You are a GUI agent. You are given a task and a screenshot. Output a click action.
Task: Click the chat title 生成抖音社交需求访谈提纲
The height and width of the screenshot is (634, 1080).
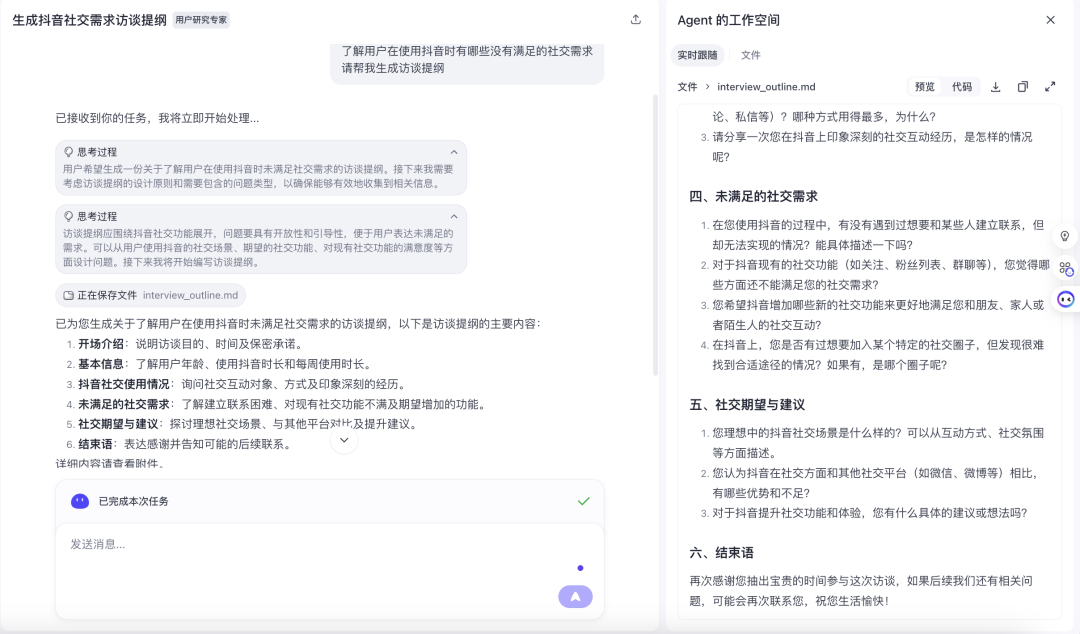[90, 20]
